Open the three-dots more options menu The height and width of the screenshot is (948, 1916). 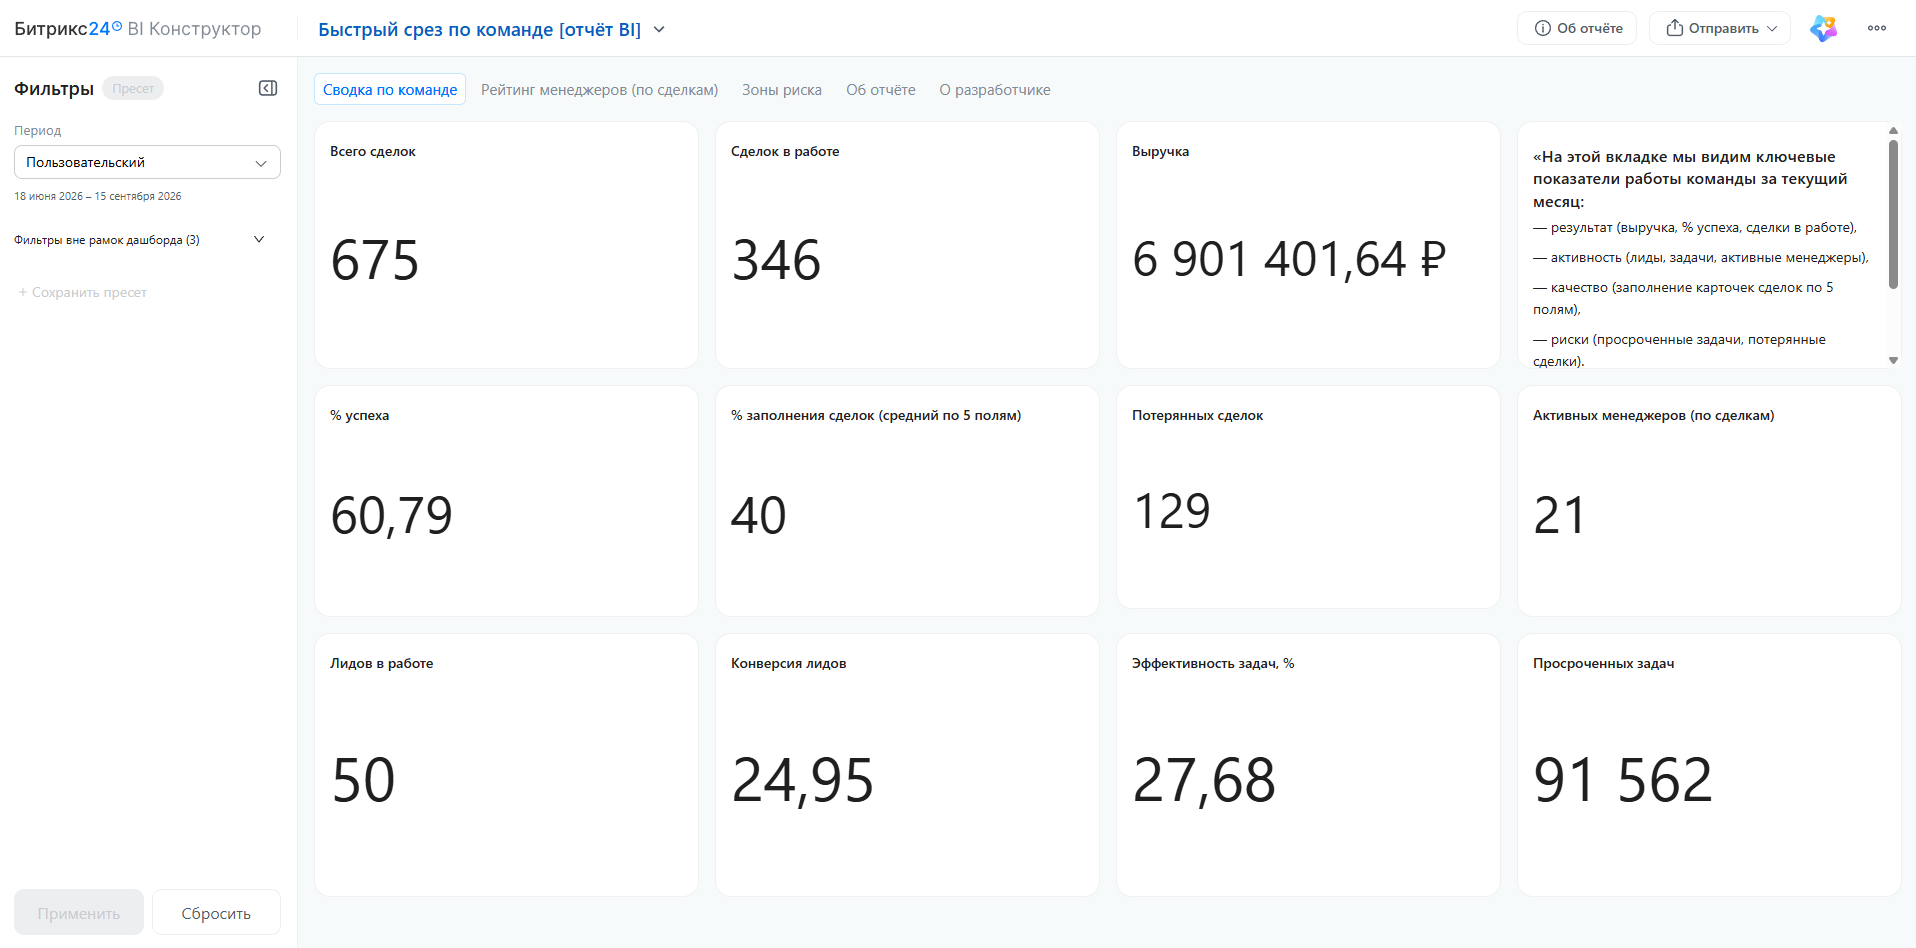click(1877, 28)
